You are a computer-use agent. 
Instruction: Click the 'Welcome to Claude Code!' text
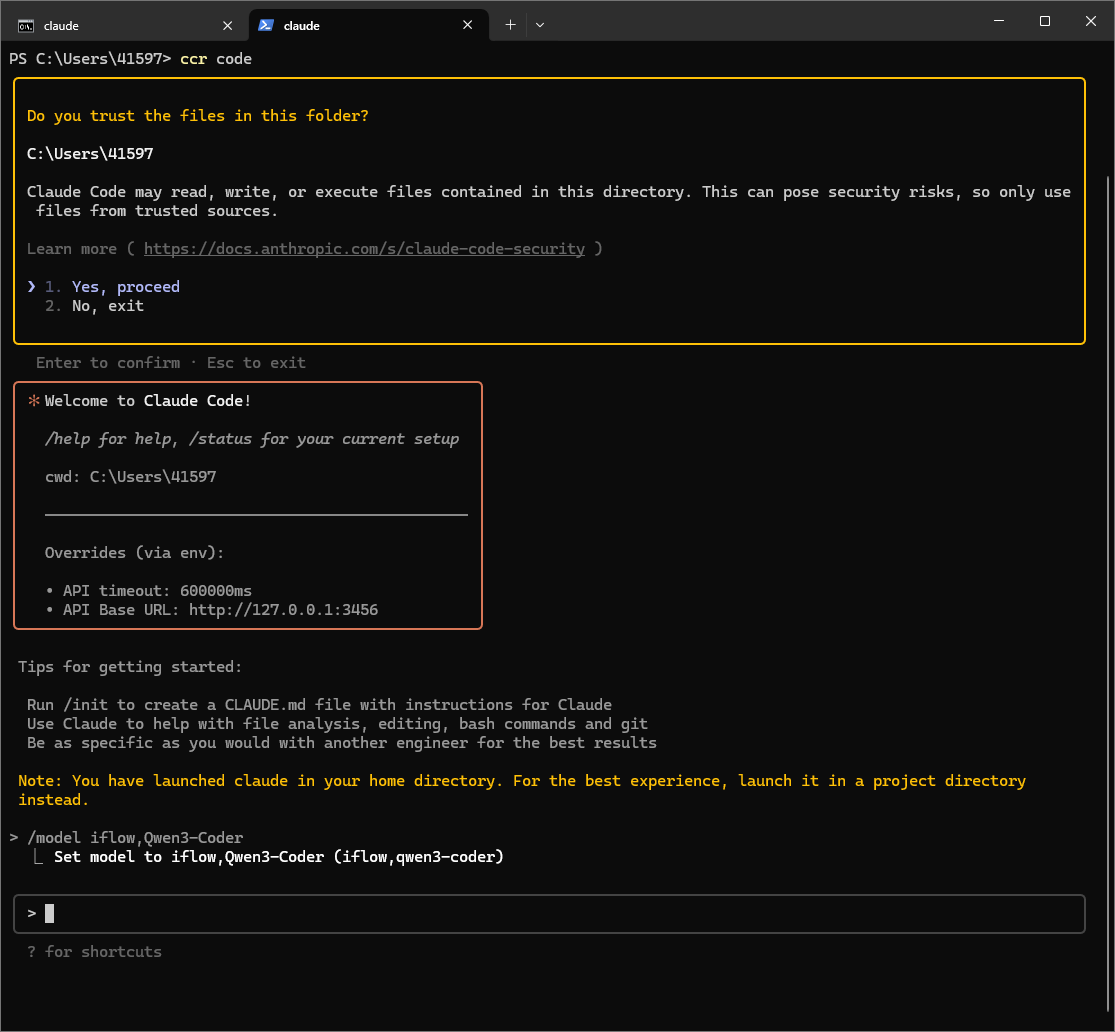148,401
